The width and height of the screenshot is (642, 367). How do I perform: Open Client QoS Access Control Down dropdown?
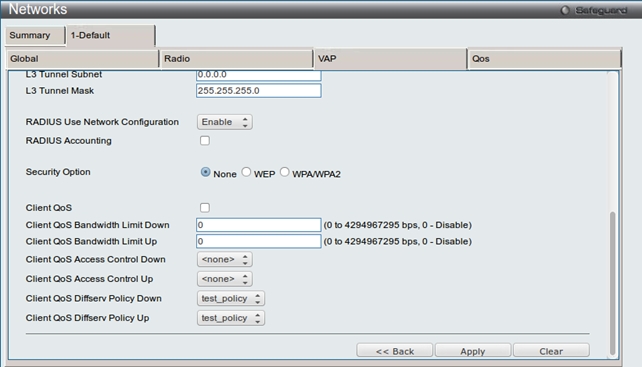[225, 259]
